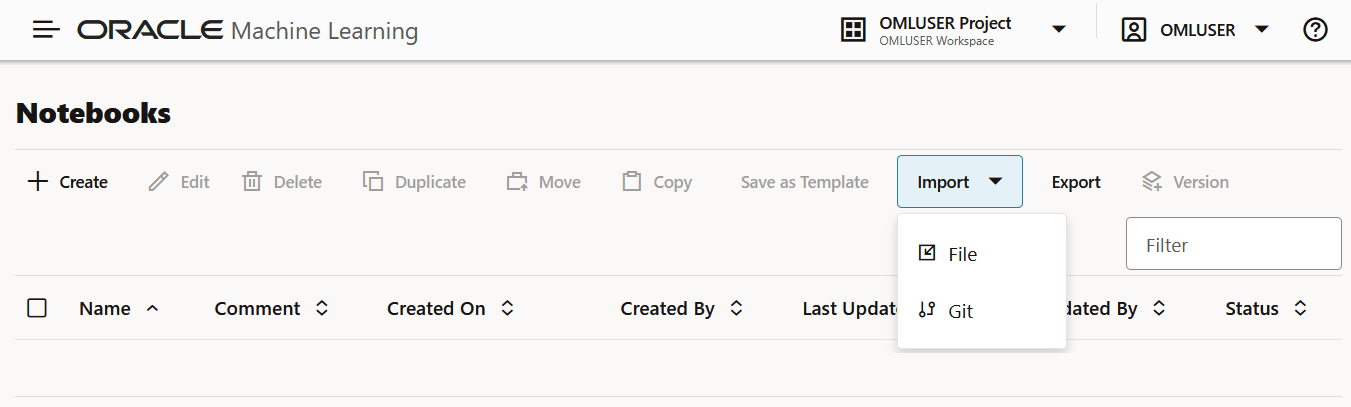This screenshot has height=407, width=1351.
Task: Click the OMLUSER user profile icon
Action: 1133,30
